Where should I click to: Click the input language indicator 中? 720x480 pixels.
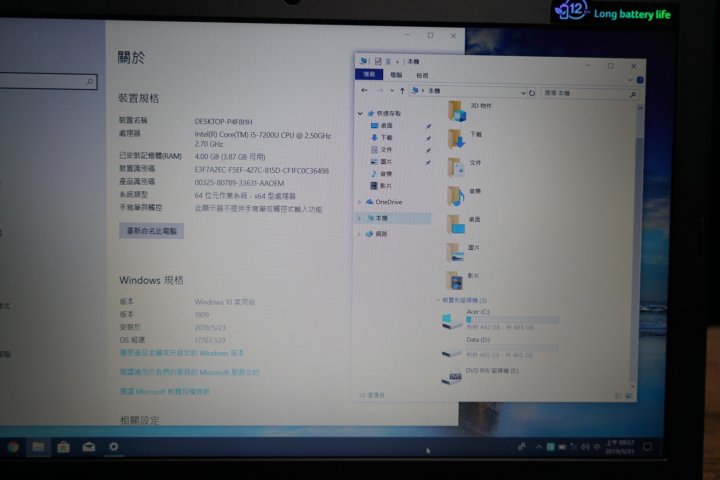click(596, 446)
